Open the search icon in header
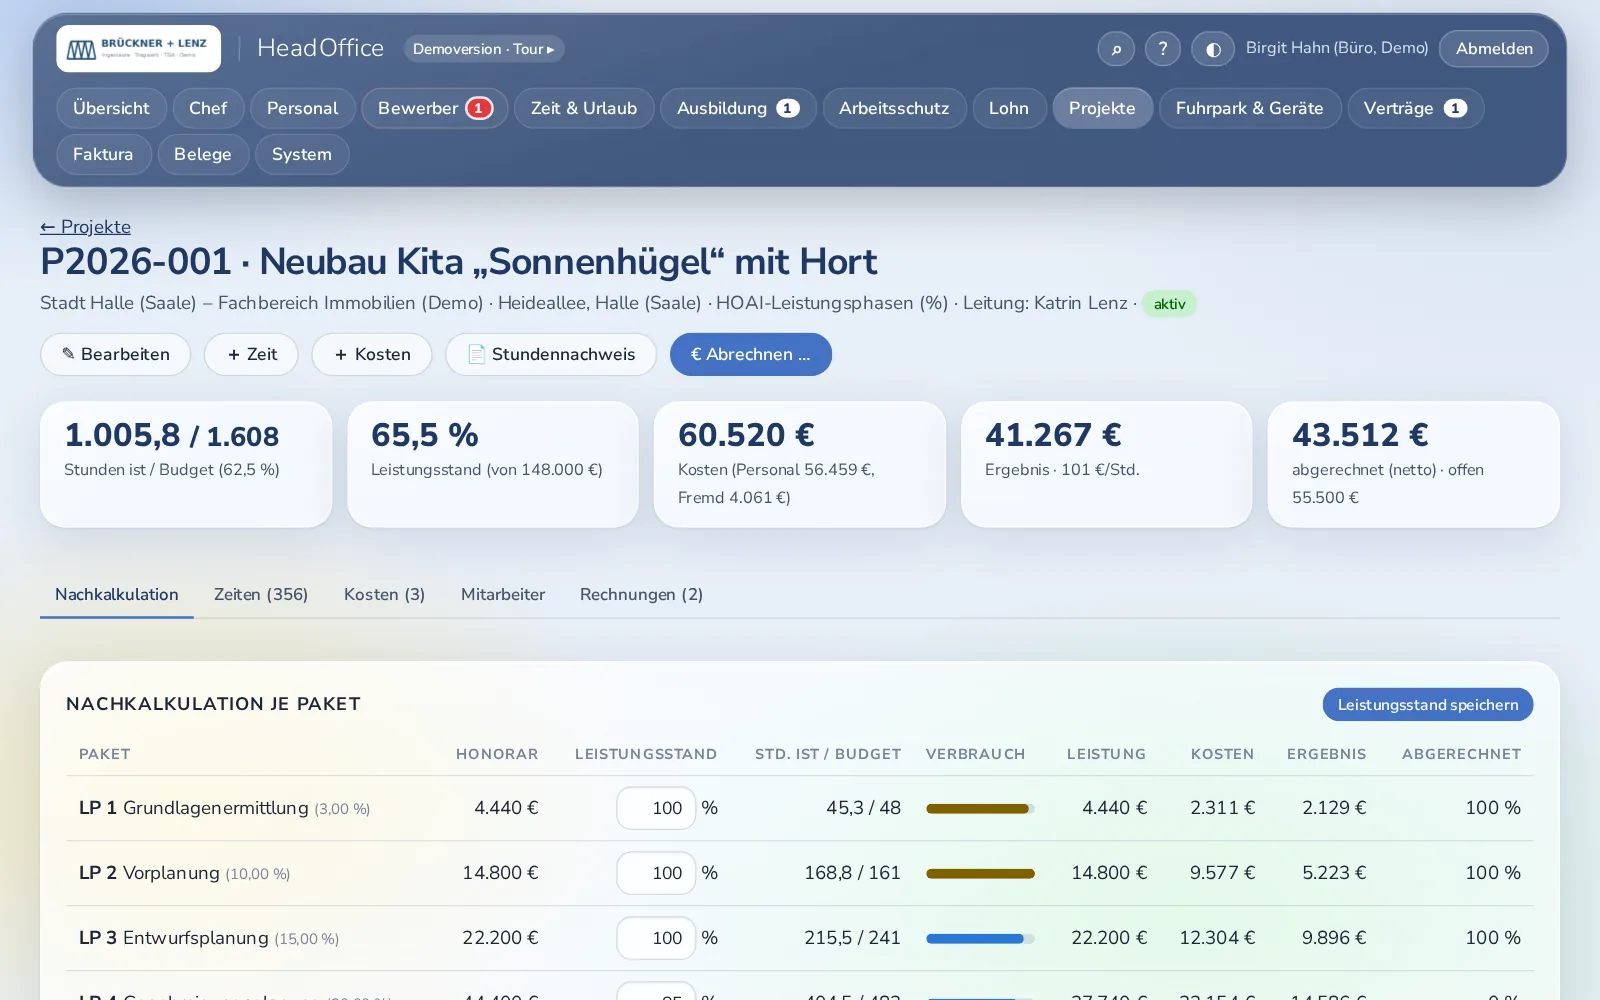The image size is (1600, 1000). tap(1116, 48)
